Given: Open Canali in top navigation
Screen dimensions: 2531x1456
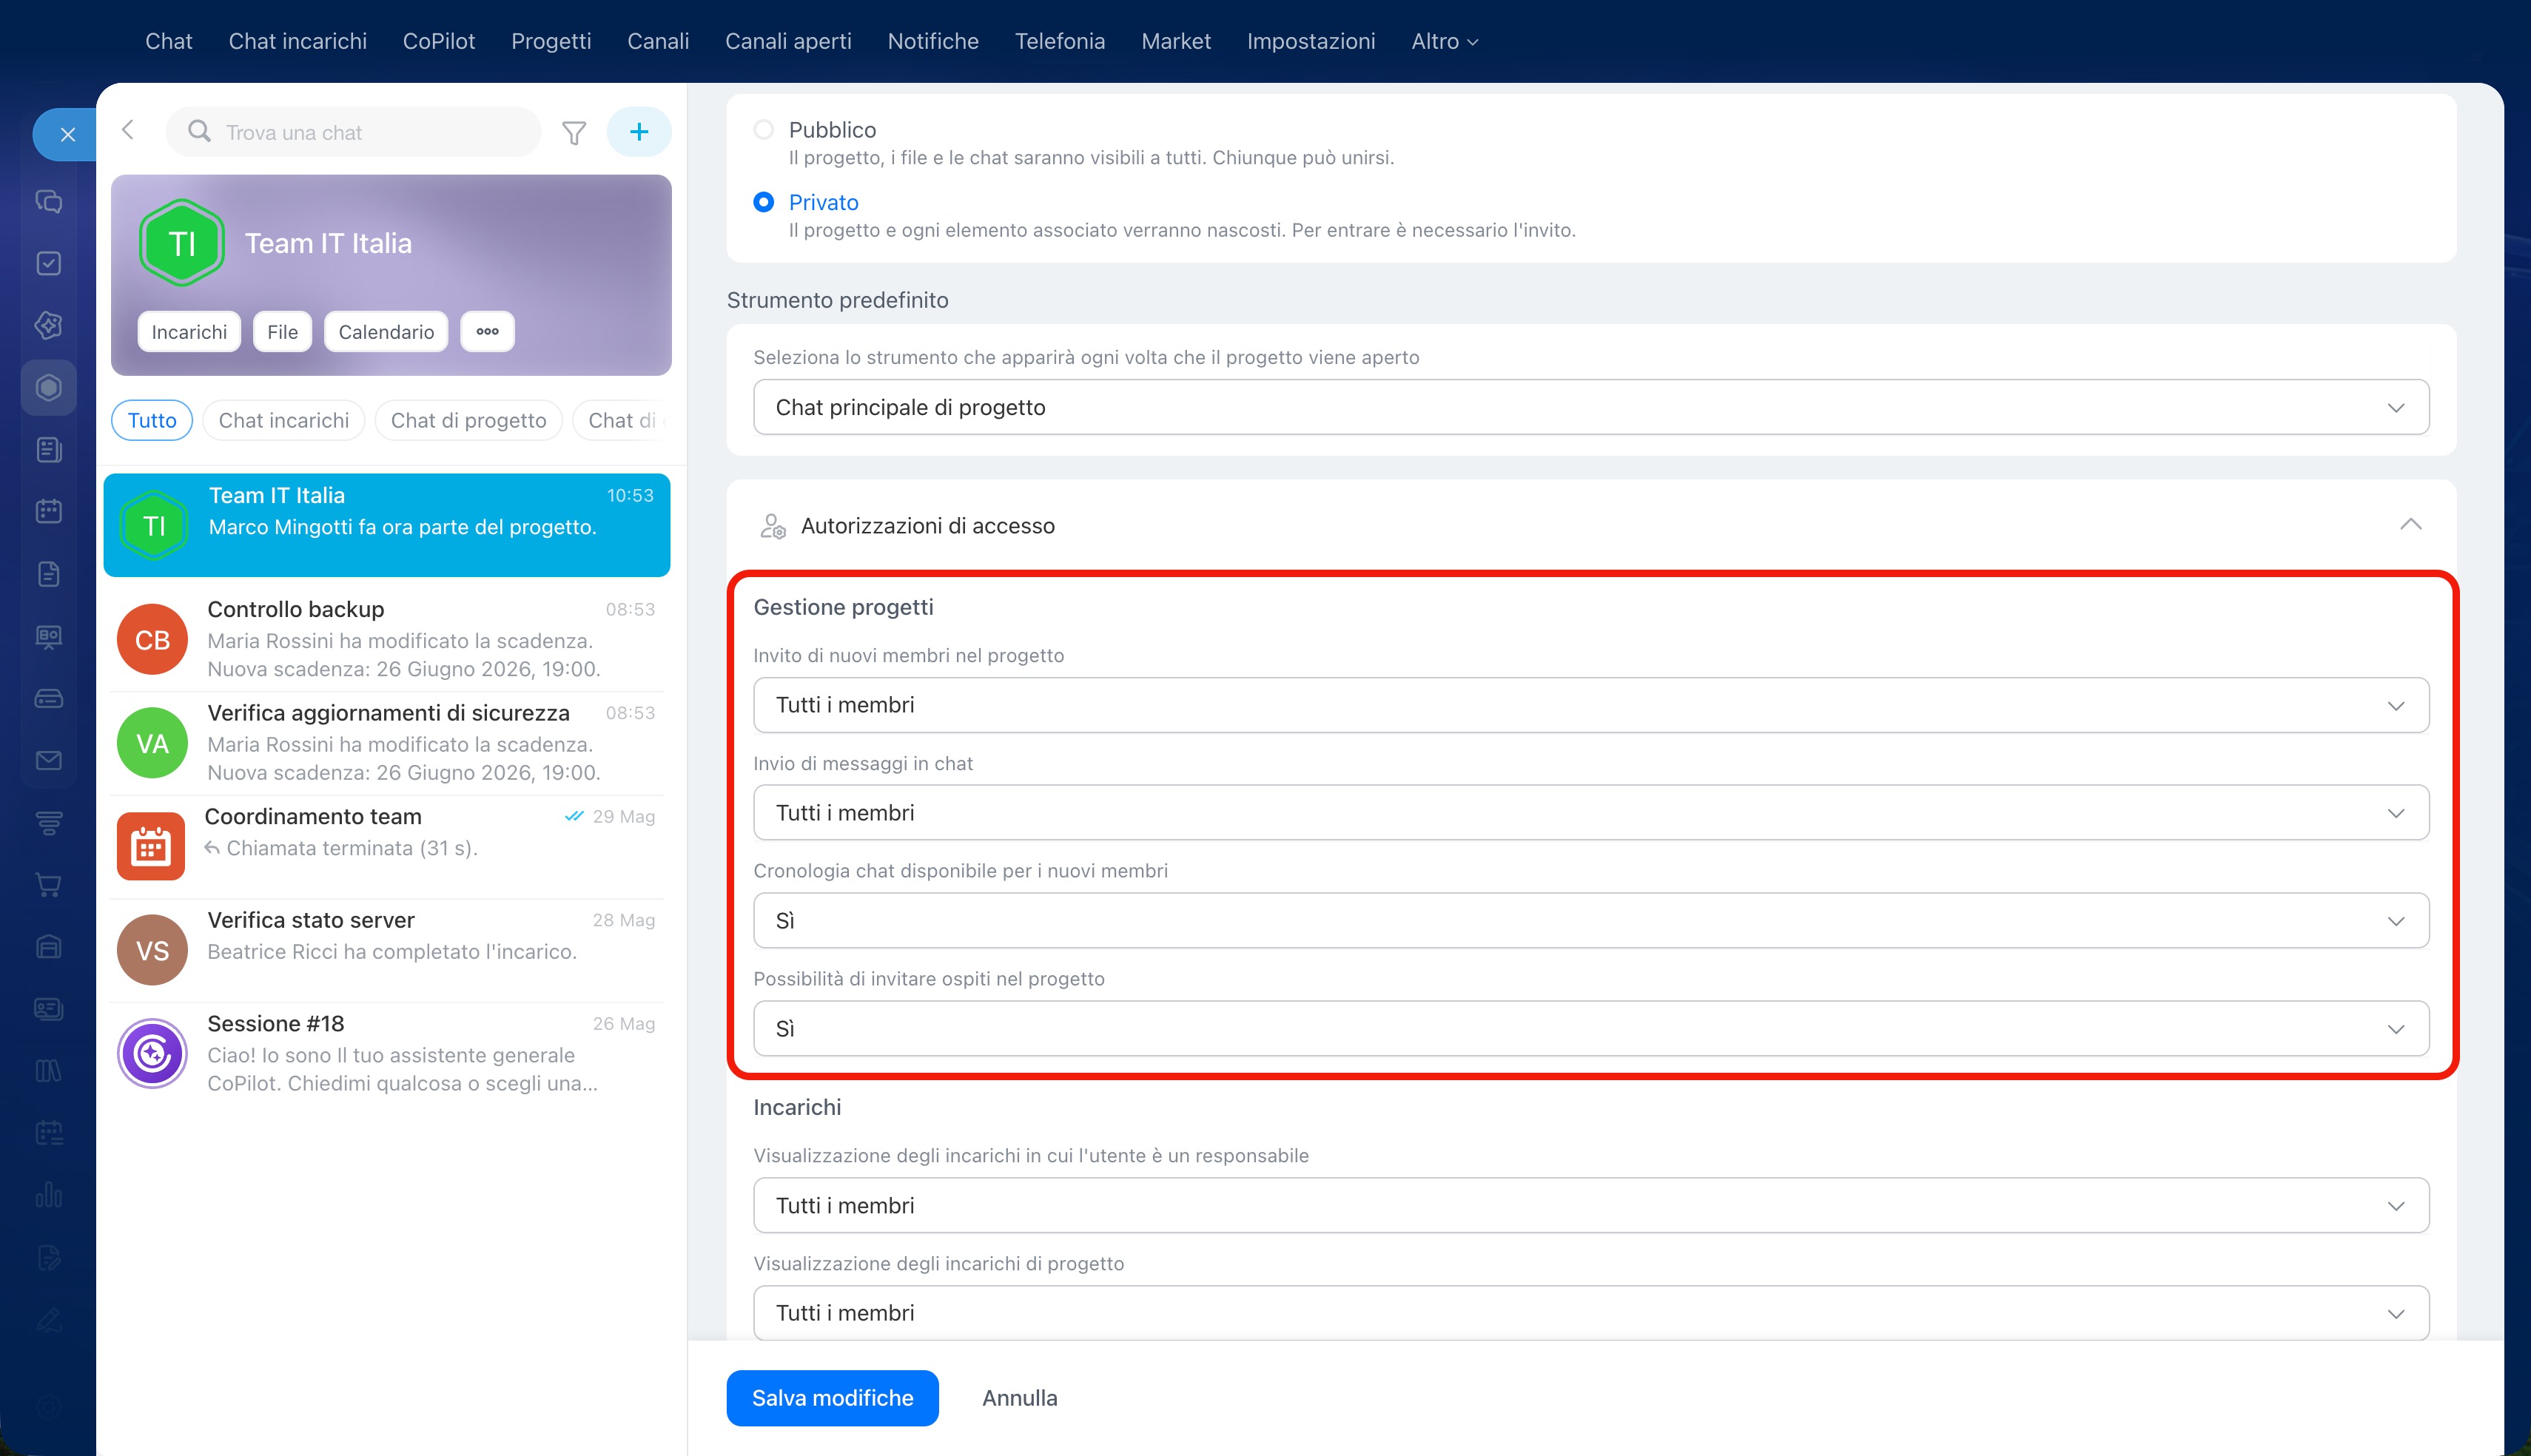Looking at the screenshot, I should [658, 41].
